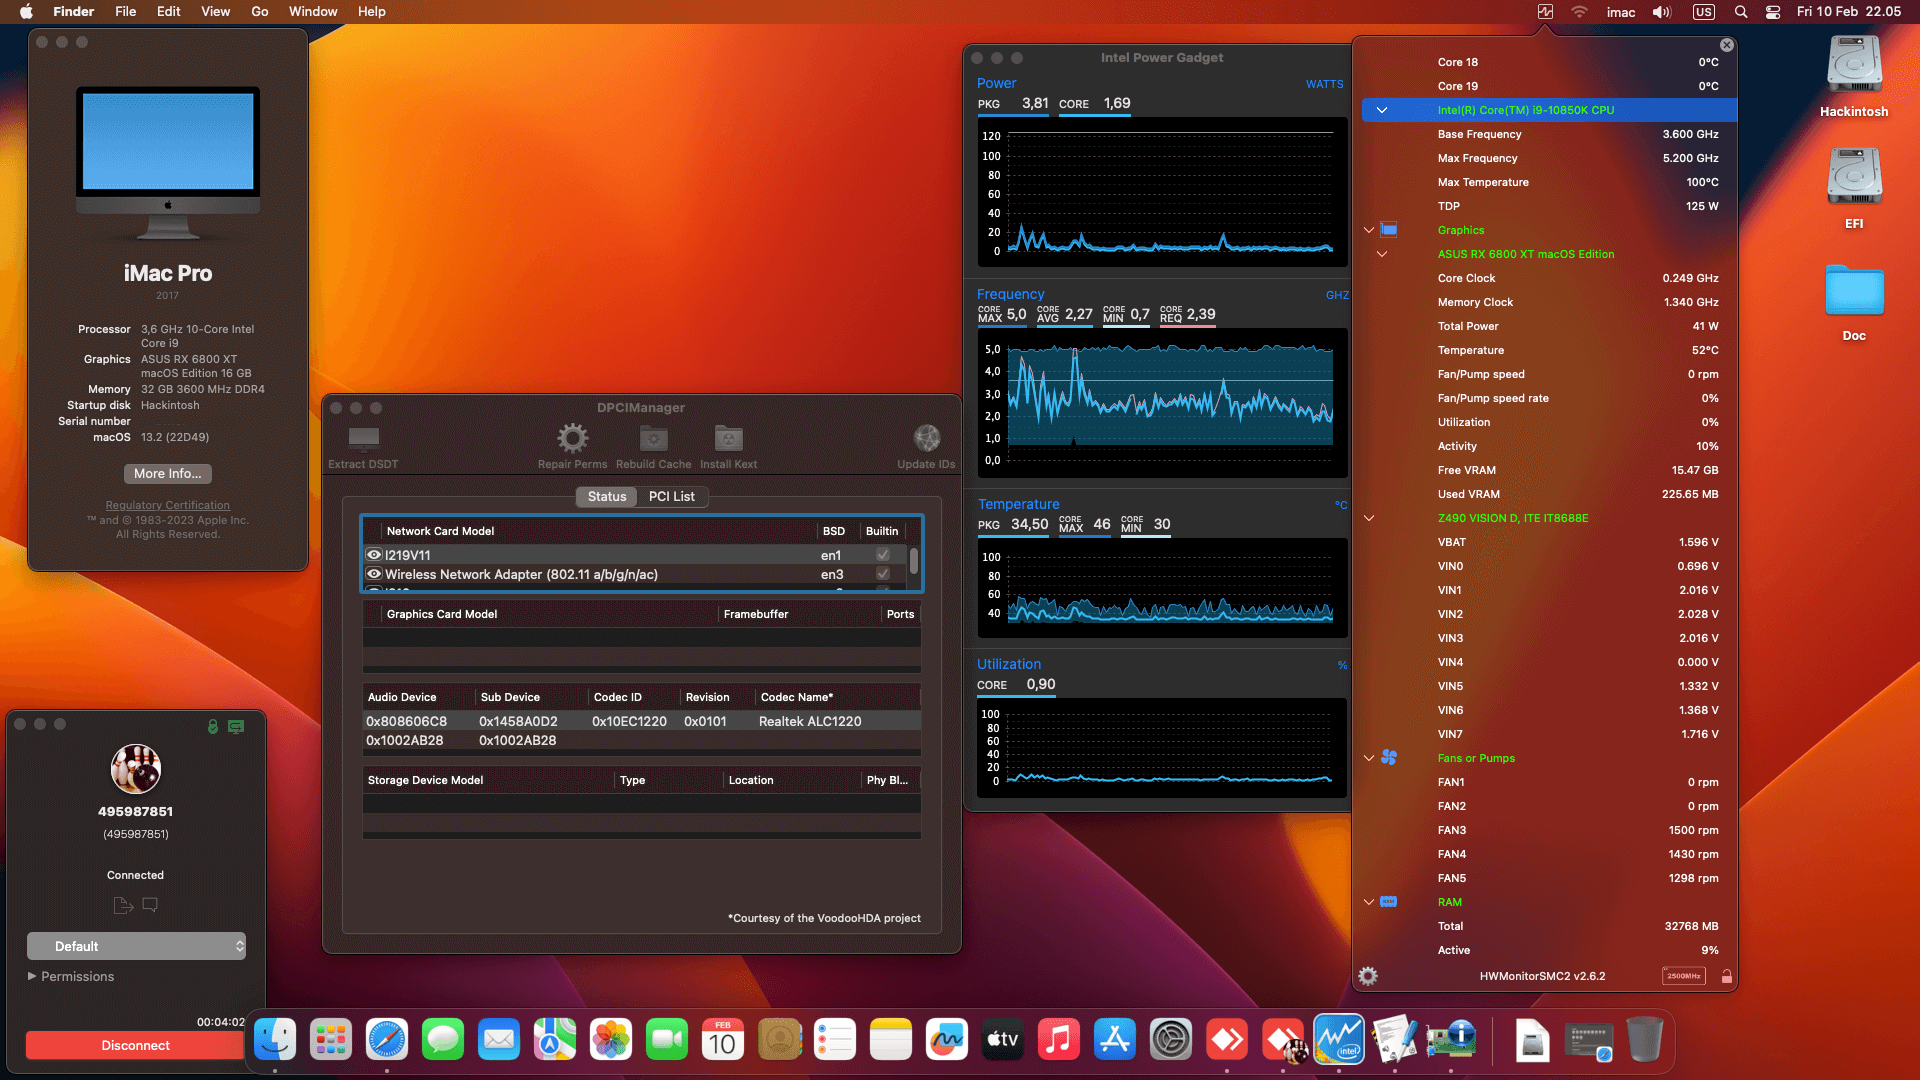Select the Repair Perms tool in DPCIManager
1920x1080 pixels.
571,440
